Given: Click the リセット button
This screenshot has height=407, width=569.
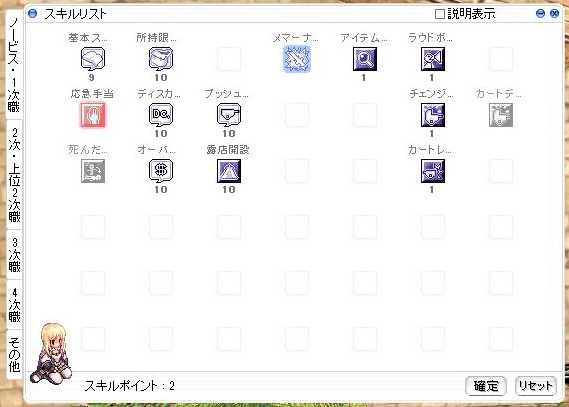Looking at the screenshot, I should click(536, 386).
